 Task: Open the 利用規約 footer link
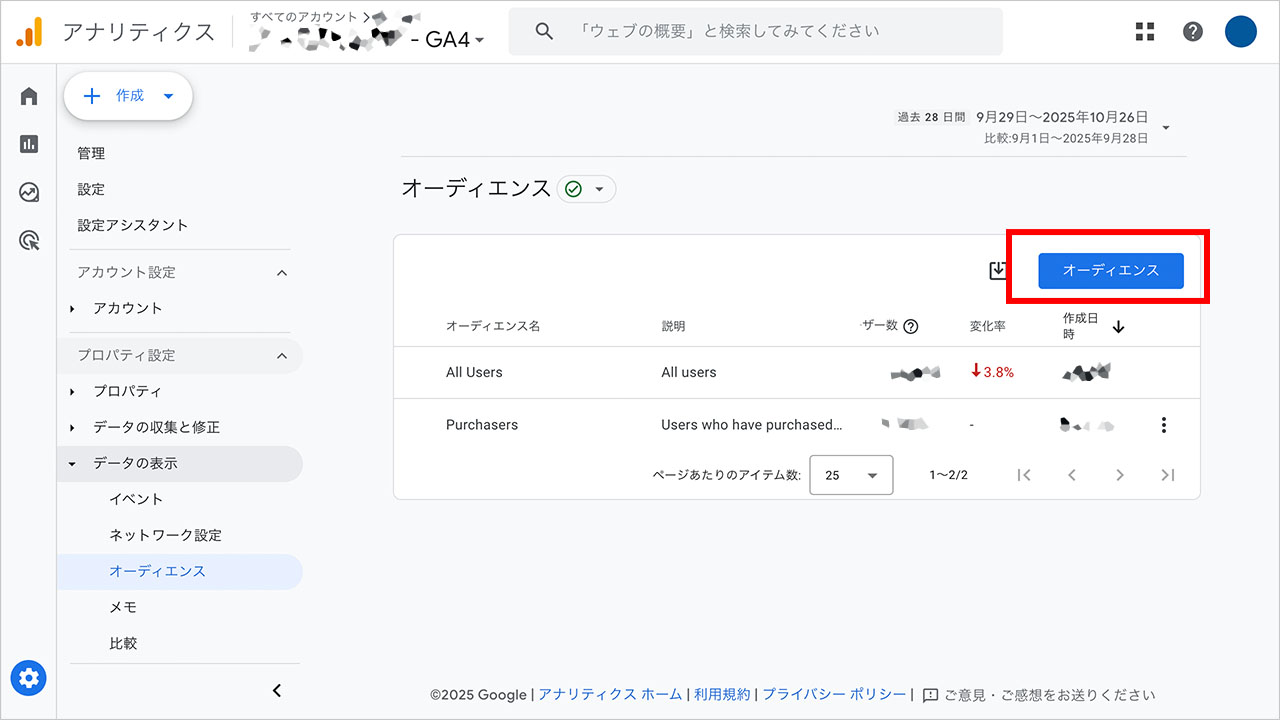[722, 694]
